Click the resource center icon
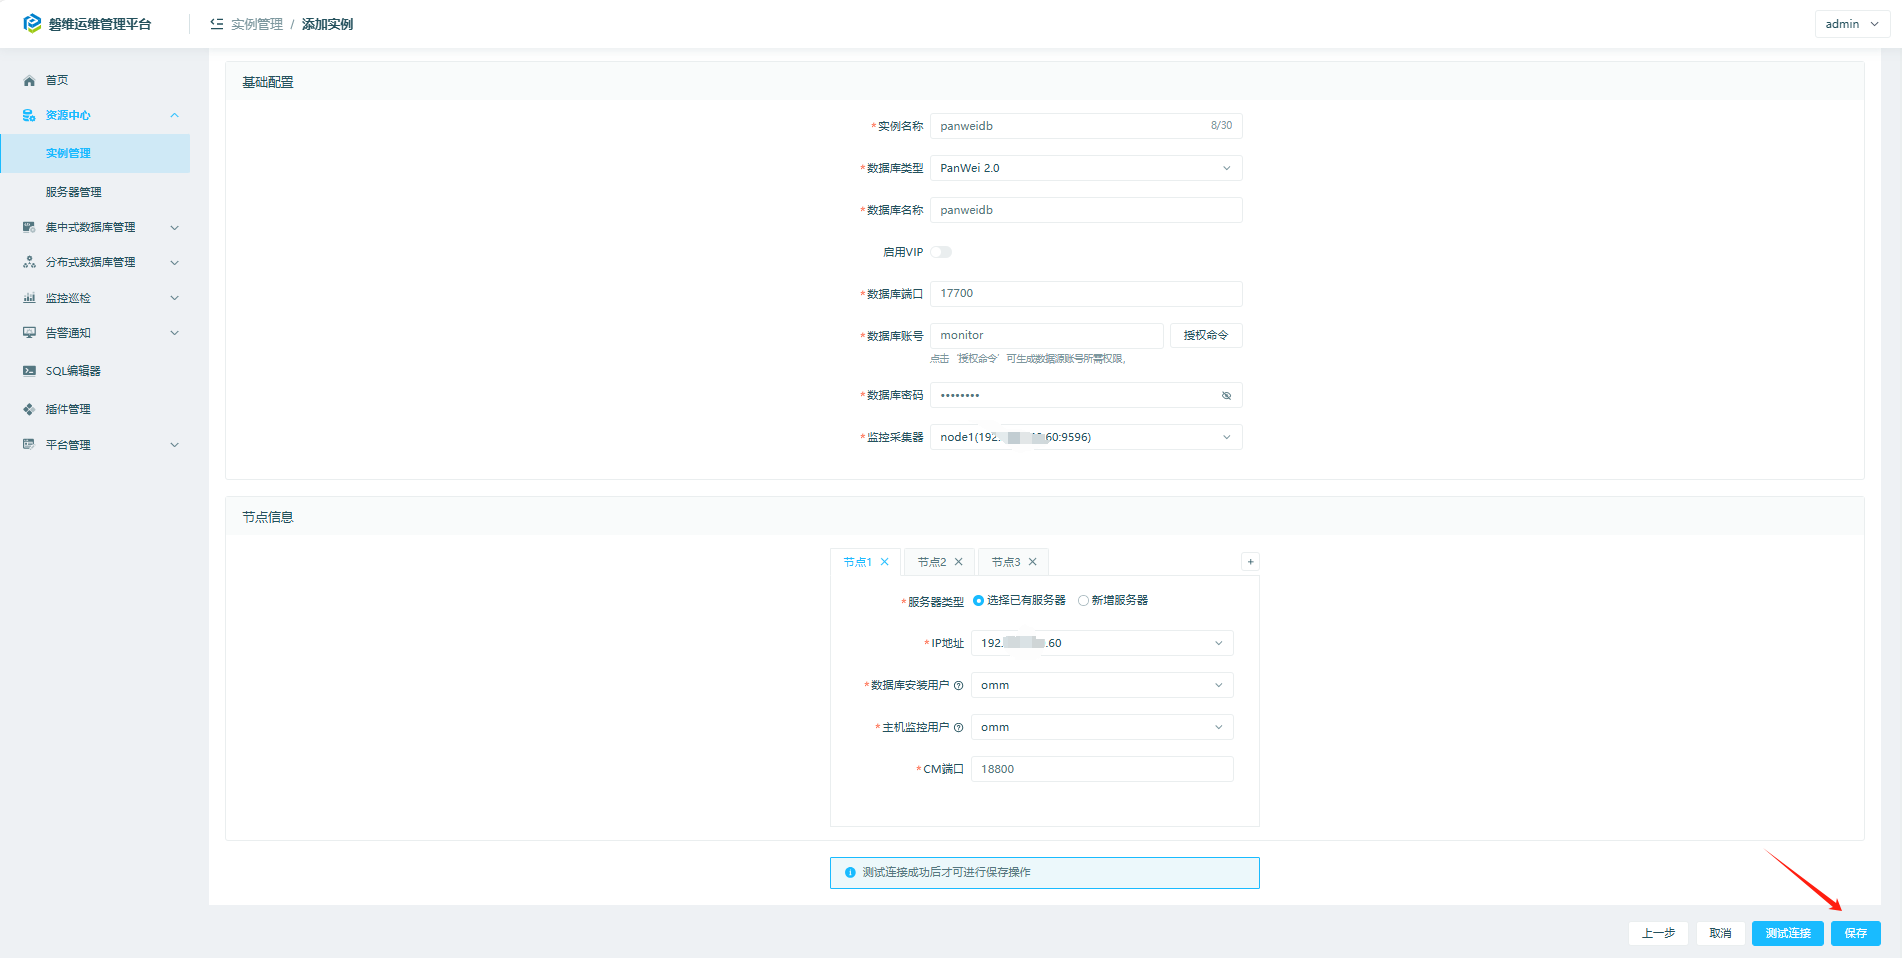This screenshot has height=958, width=1902. coord(29,115)
